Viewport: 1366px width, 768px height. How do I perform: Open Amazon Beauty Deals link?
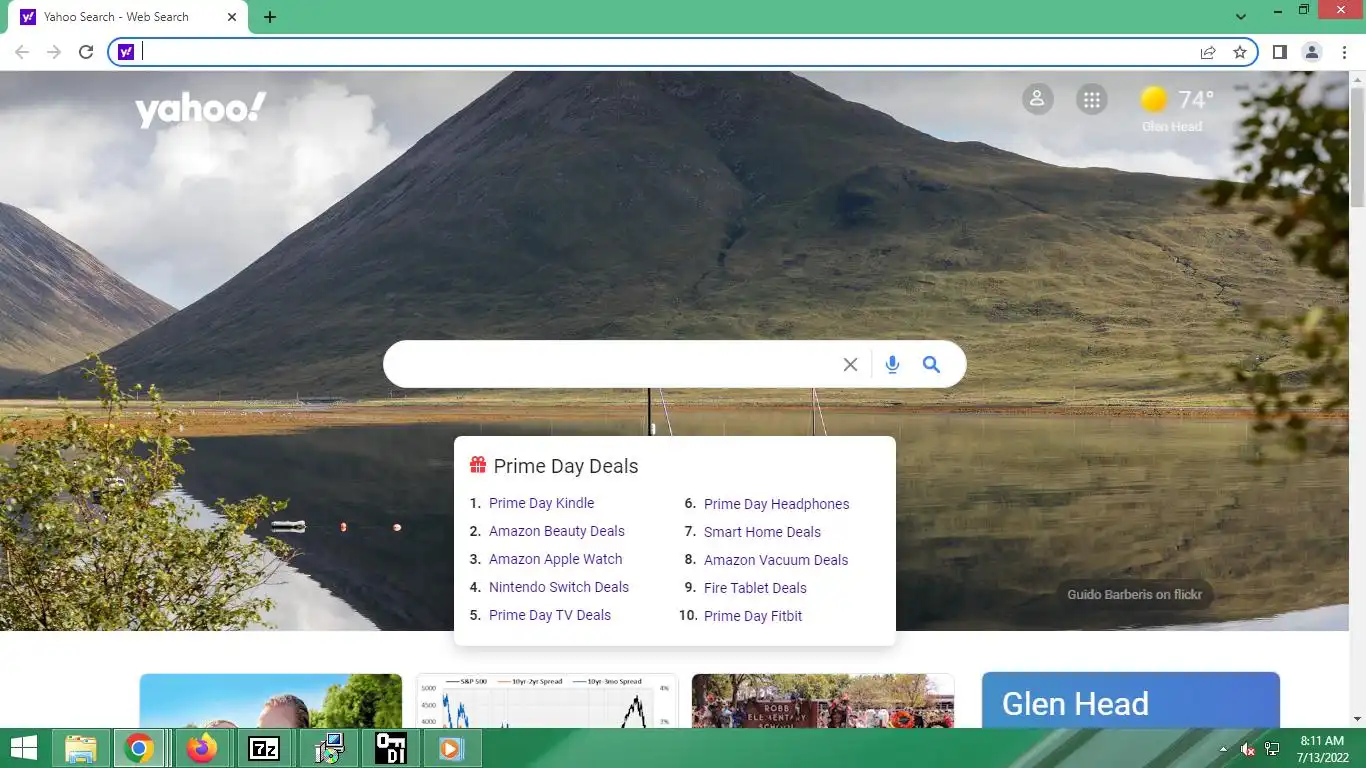click(x=556, y=531)
